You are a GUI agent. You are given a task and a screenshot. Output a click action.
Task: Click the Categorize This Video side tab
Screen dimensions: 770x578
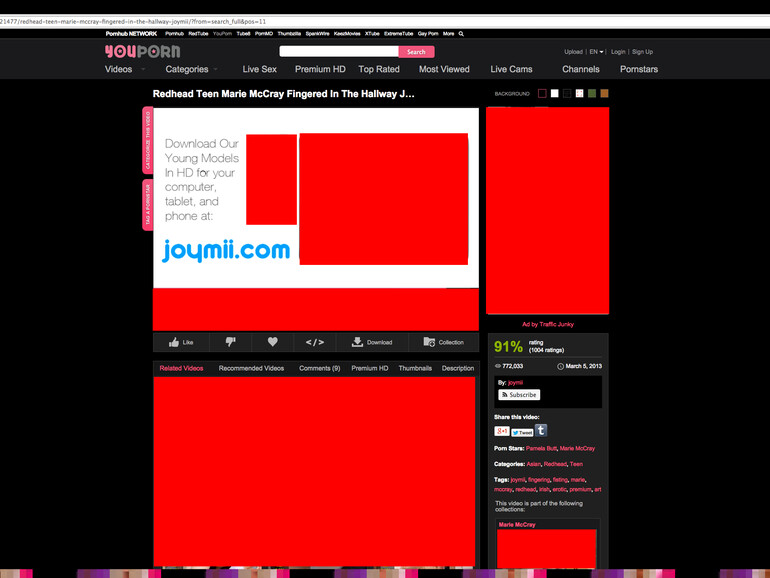coord(148,140)
